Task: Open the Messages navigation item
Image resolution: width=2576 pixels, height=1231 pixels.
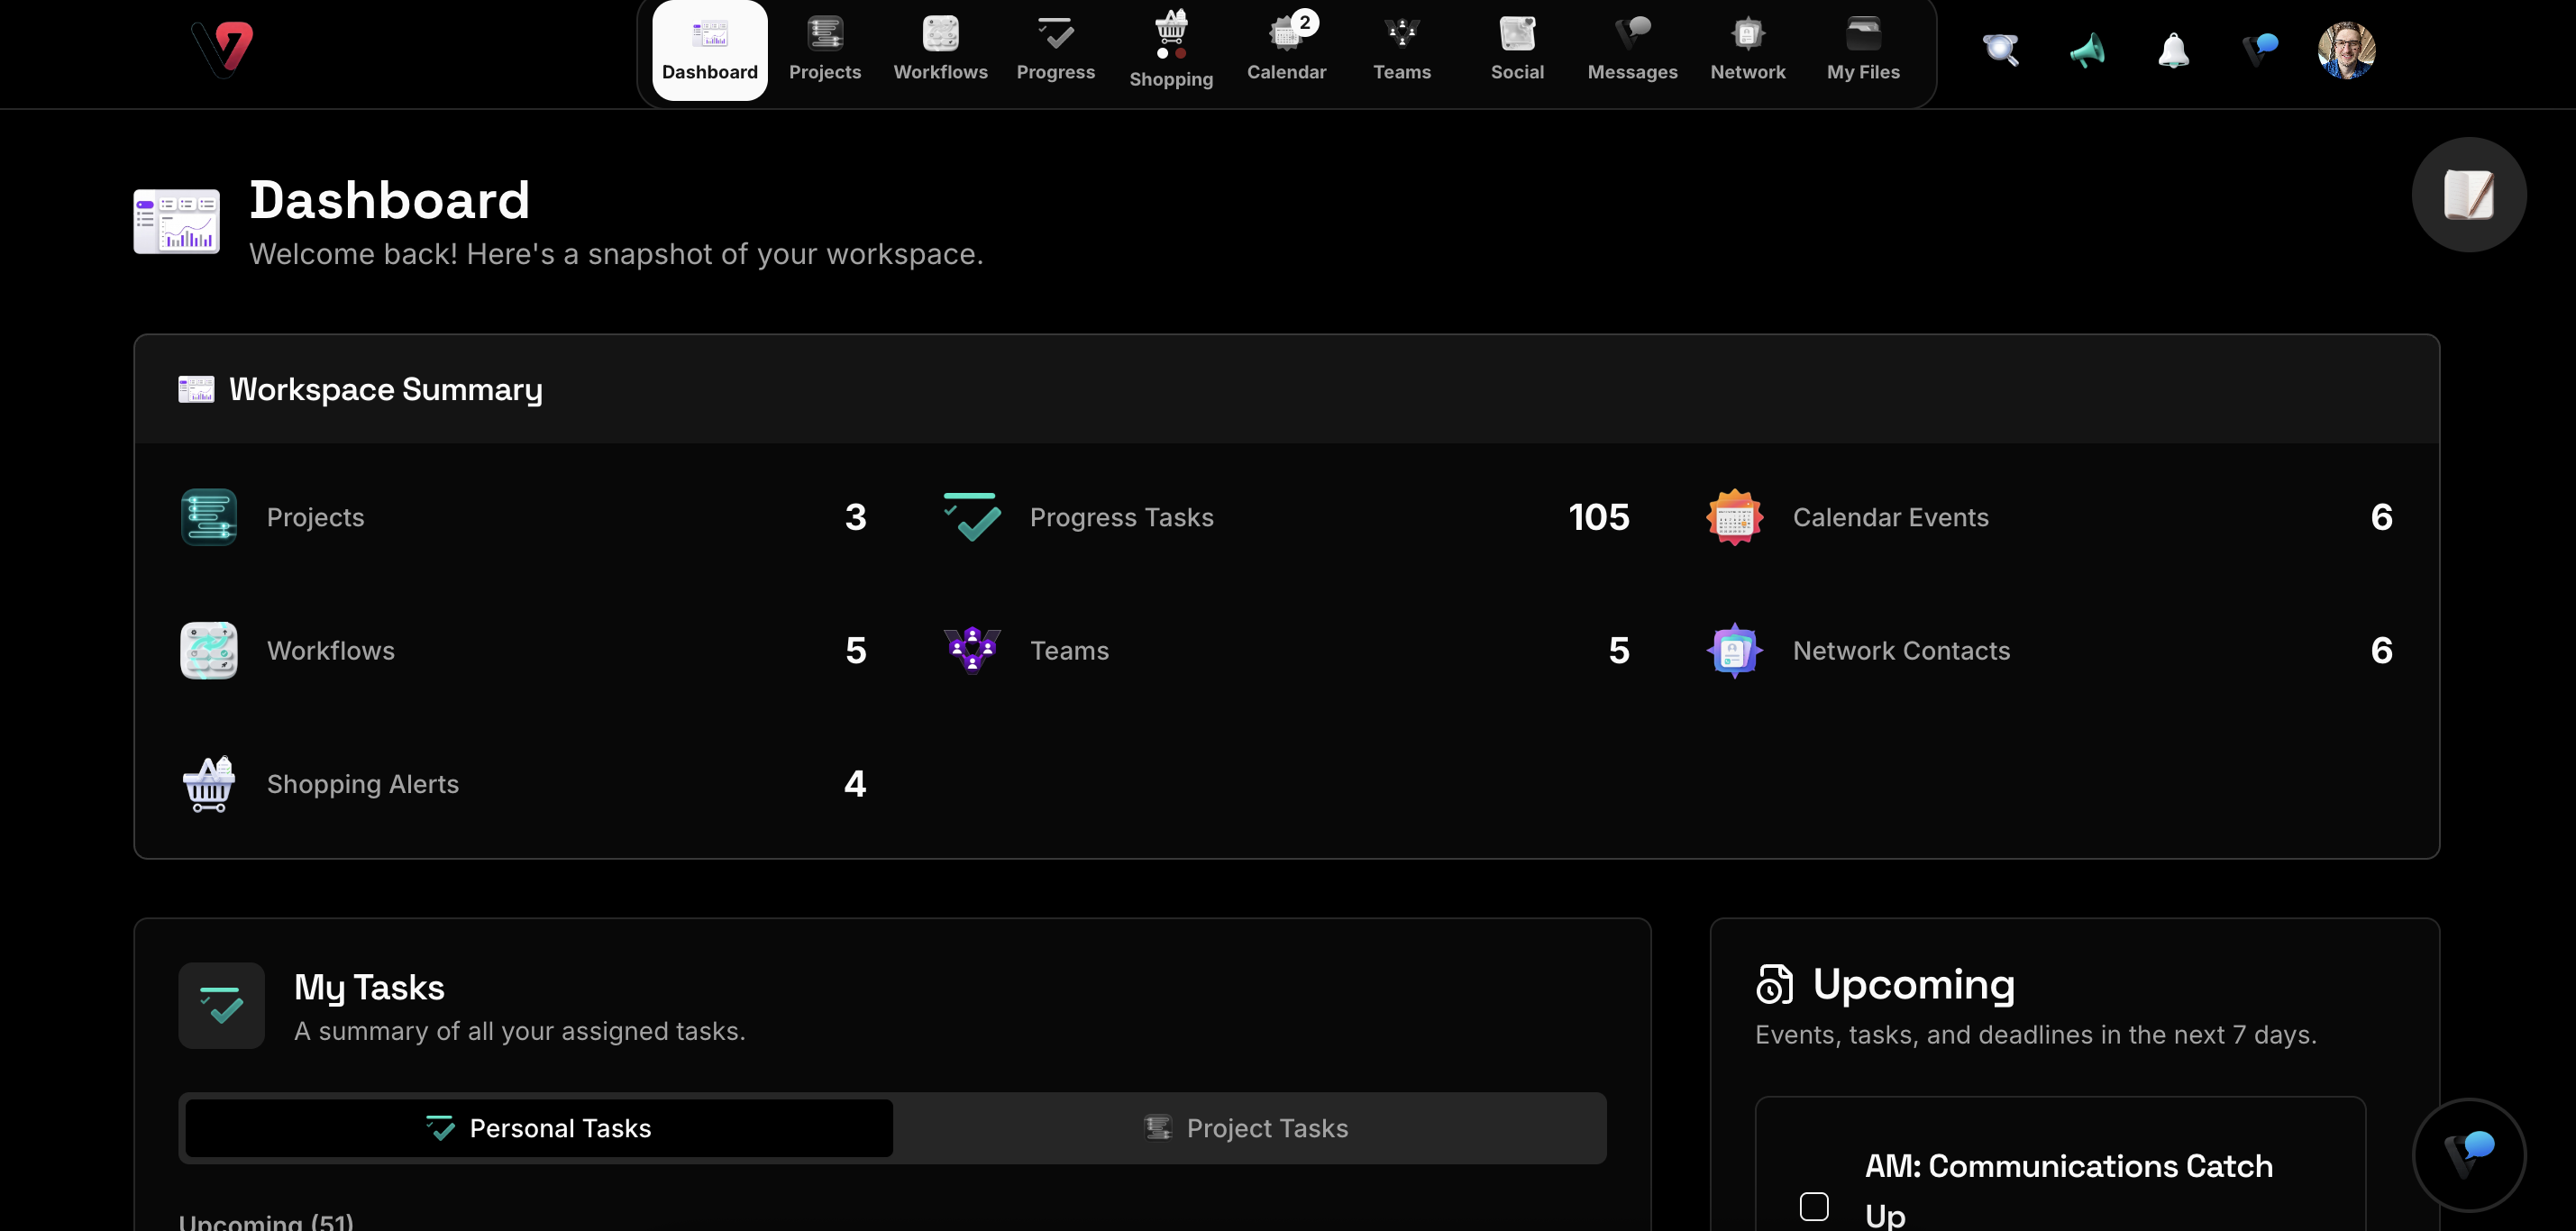Action: (1632, 49)
